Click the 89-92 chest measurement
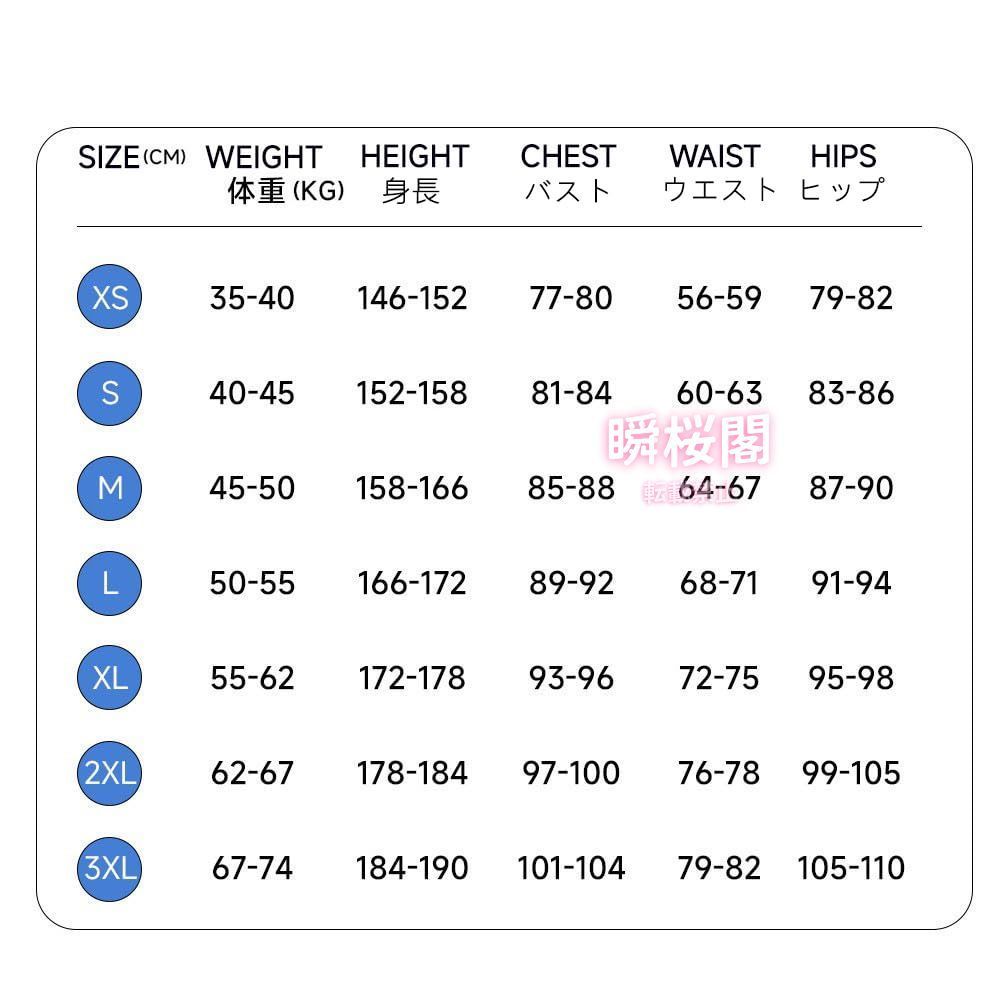 571,583
